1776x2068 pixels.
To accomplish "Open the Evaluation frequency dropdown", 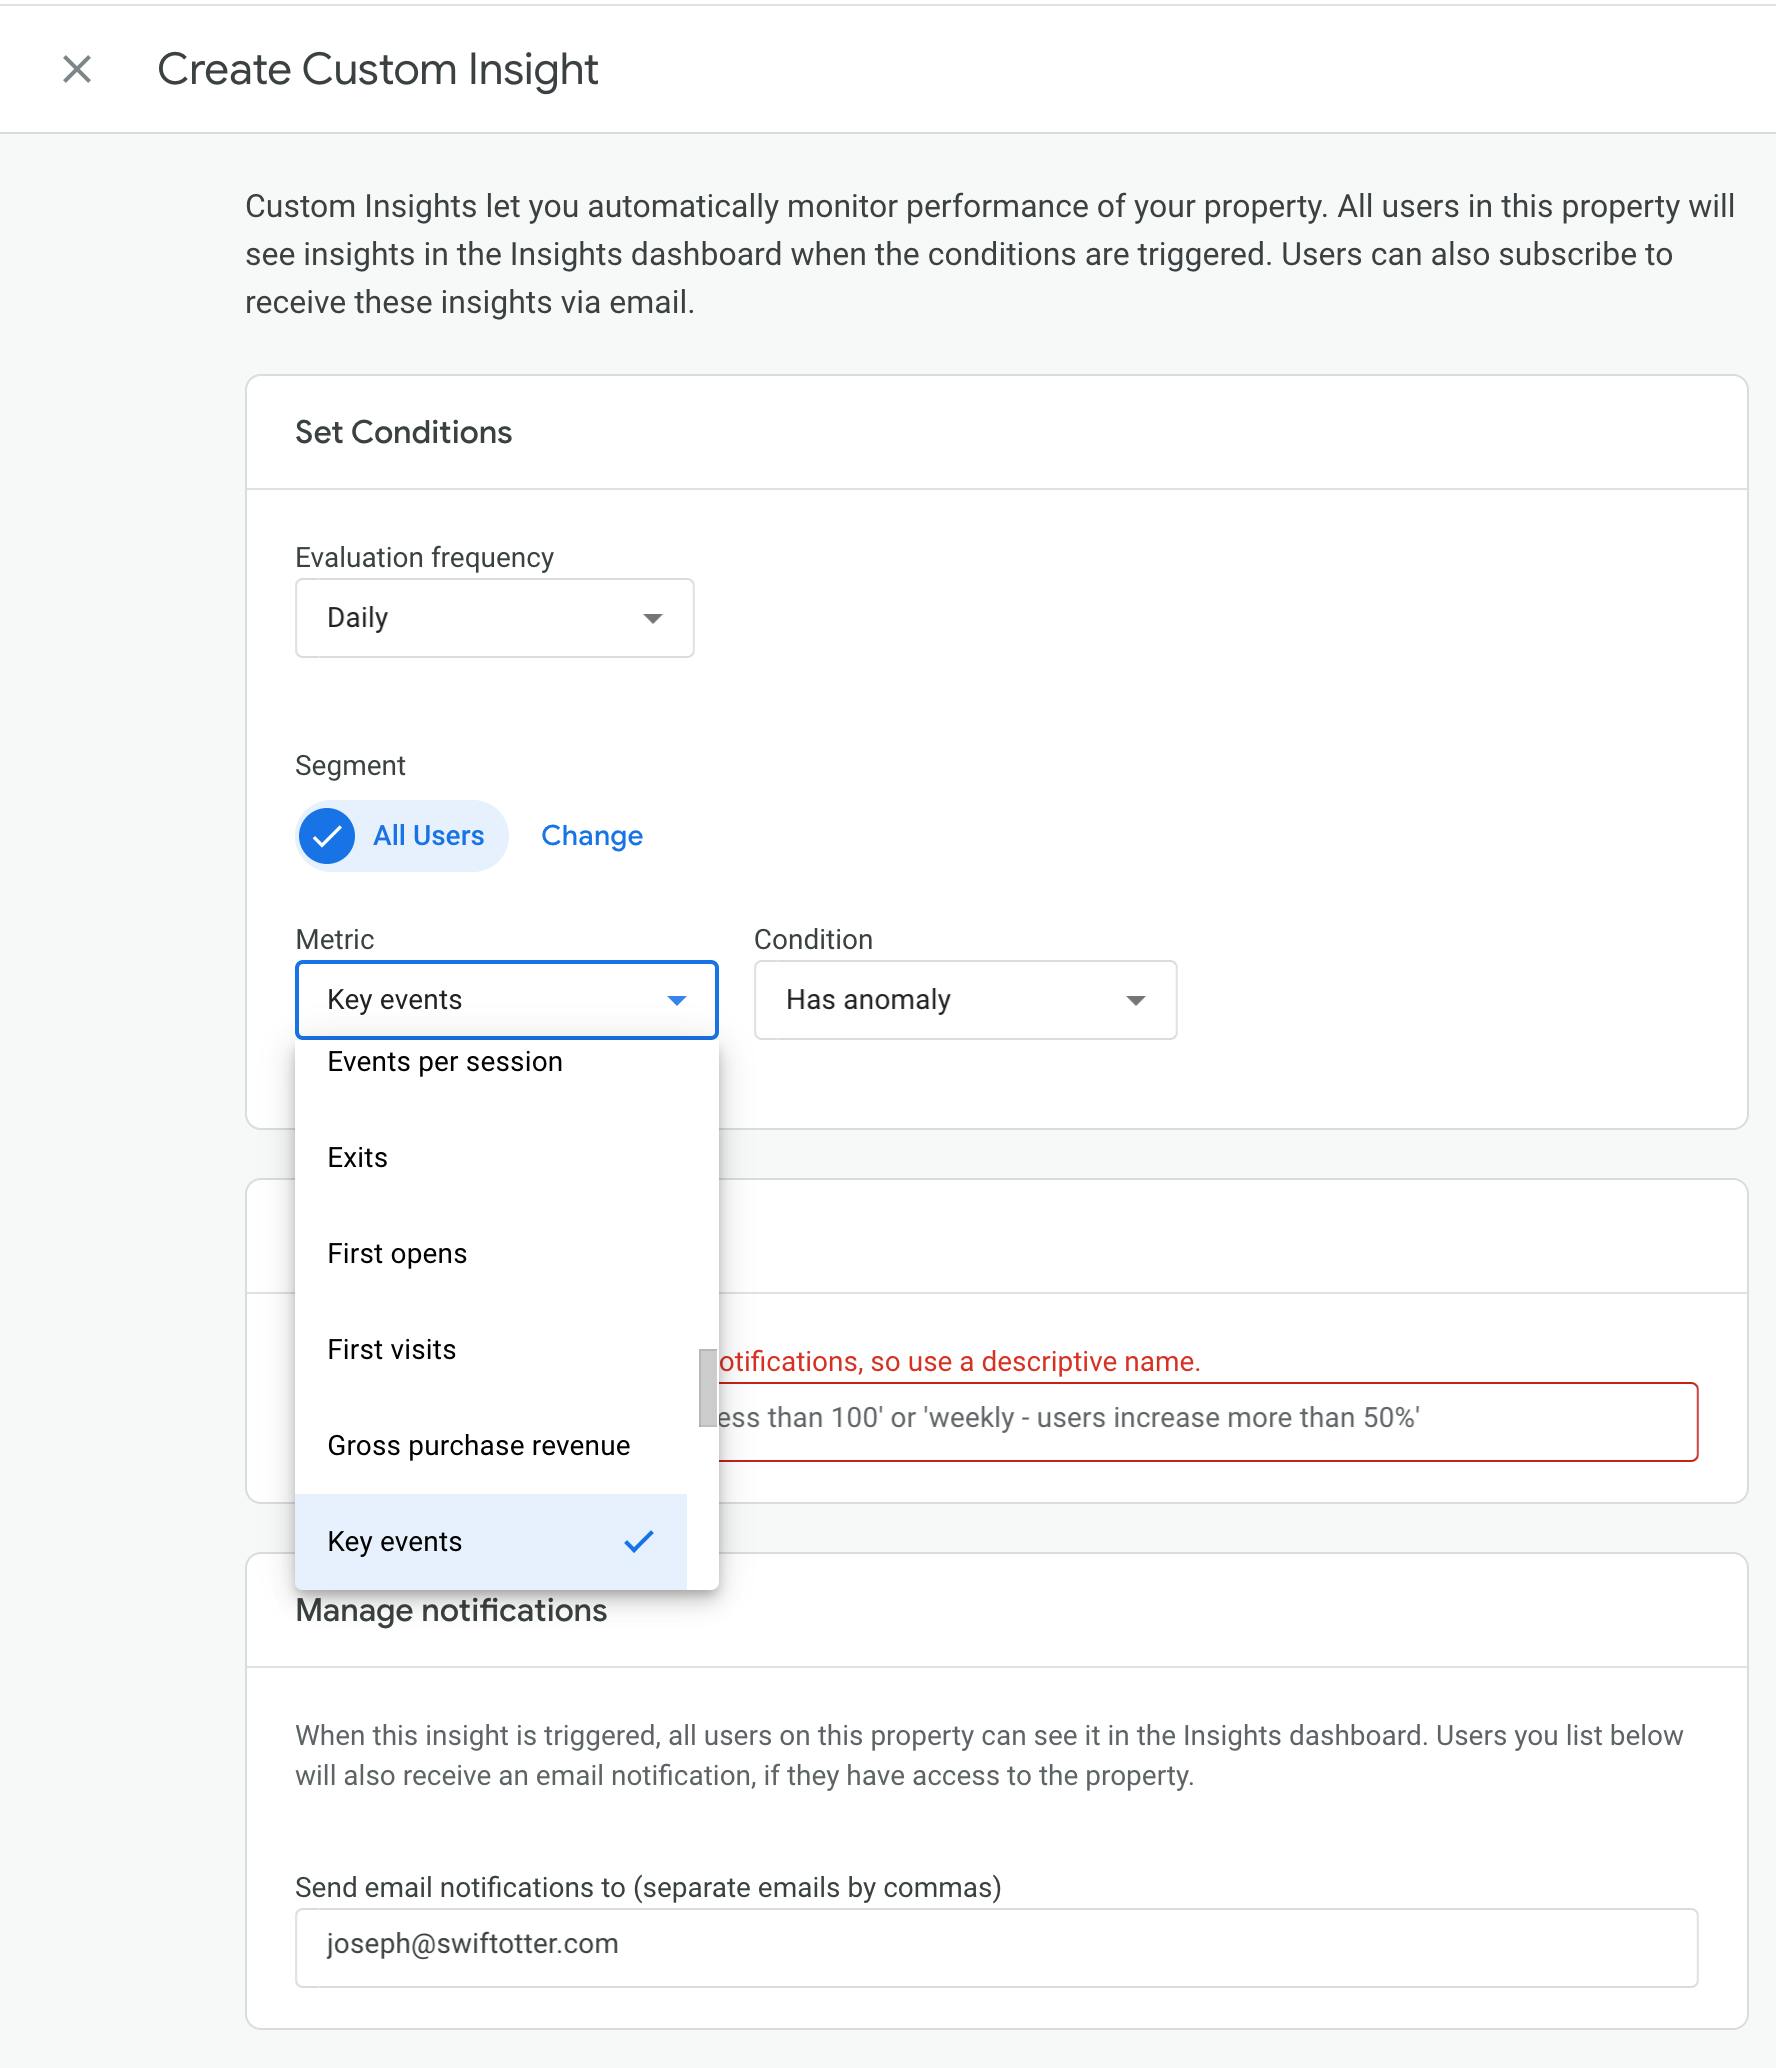I will 495,618.
